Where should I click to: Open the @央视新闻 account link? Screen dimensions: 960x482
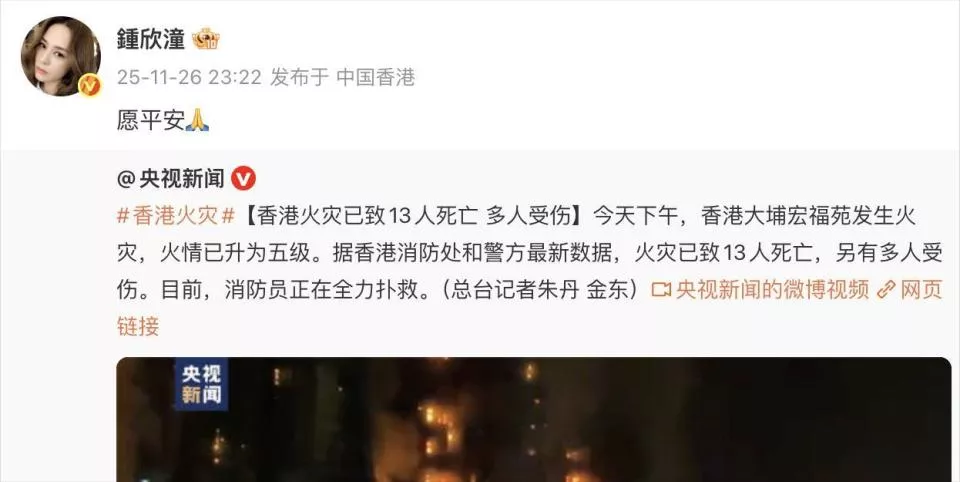pos(171,179)
